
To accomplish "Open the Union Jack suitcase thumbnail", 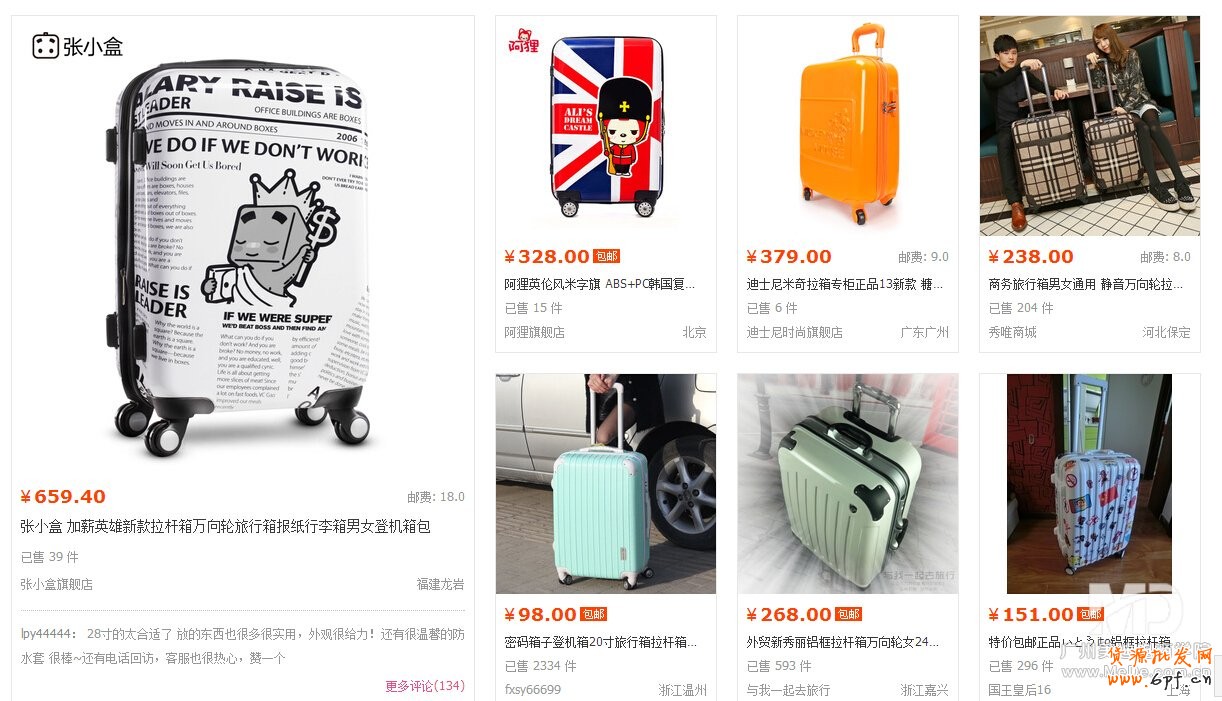I will click(606, 126).
